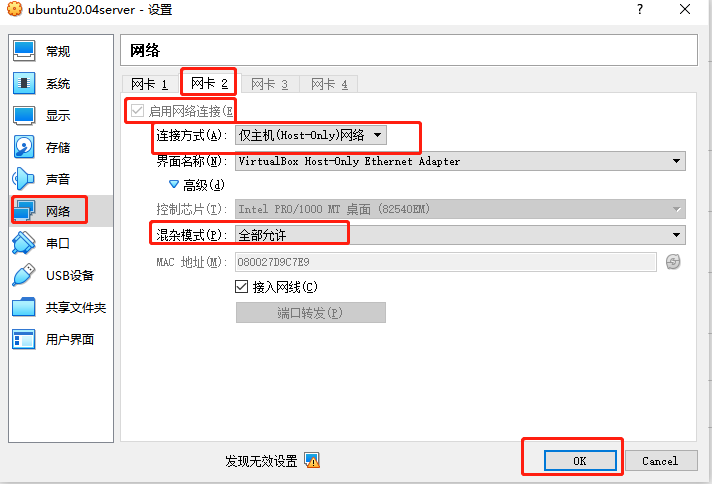Open the 显示 (Display) settings icon
Viewport: 712px width, 484px height.
[x=24, y=115]
